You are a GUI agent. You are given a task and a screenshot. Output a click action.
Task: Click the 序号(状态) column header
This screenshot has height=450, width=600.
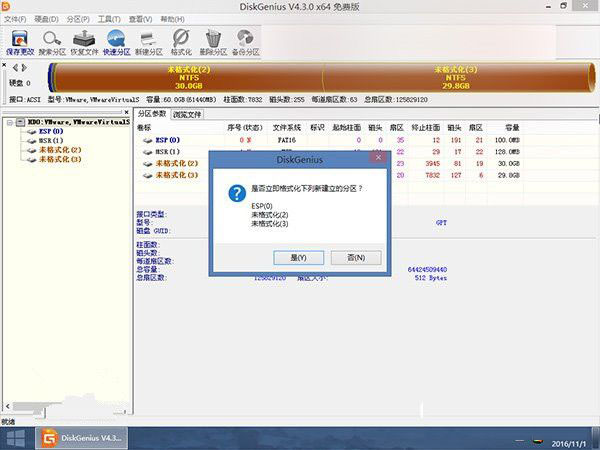(x=245, y=128)
